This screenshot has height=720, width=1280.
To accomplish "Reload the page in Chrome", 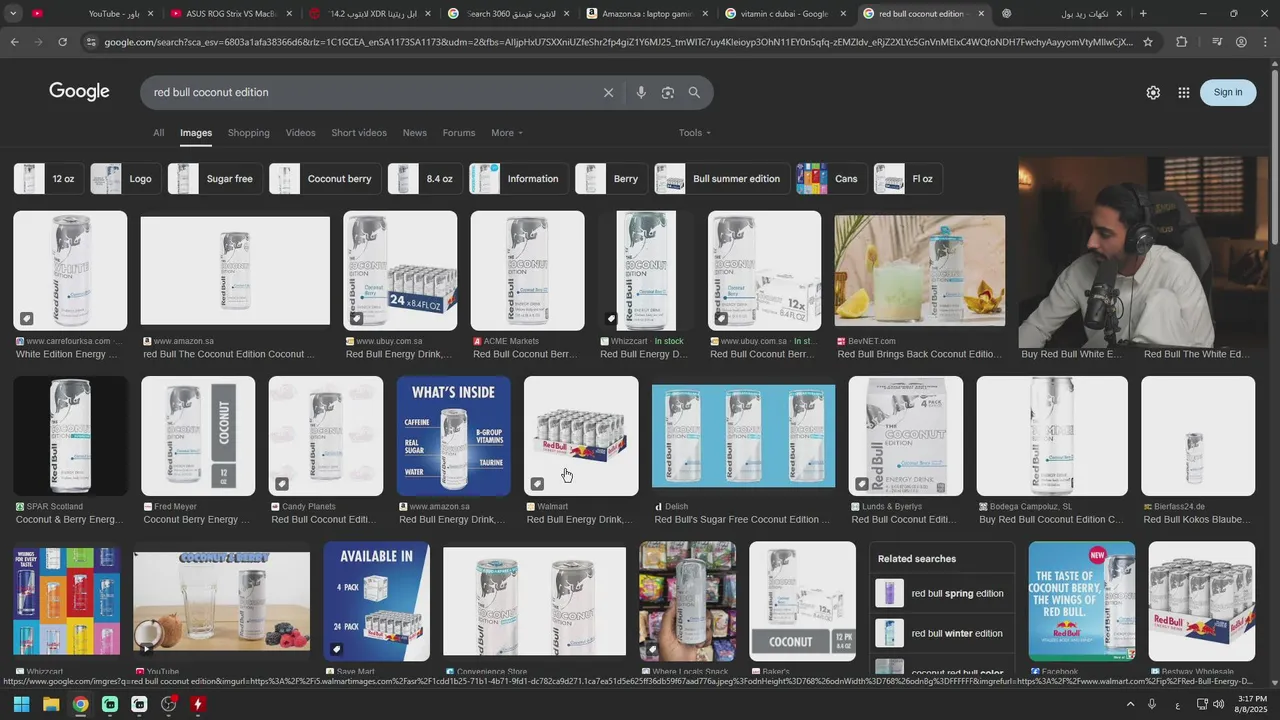I will [62, 42].
